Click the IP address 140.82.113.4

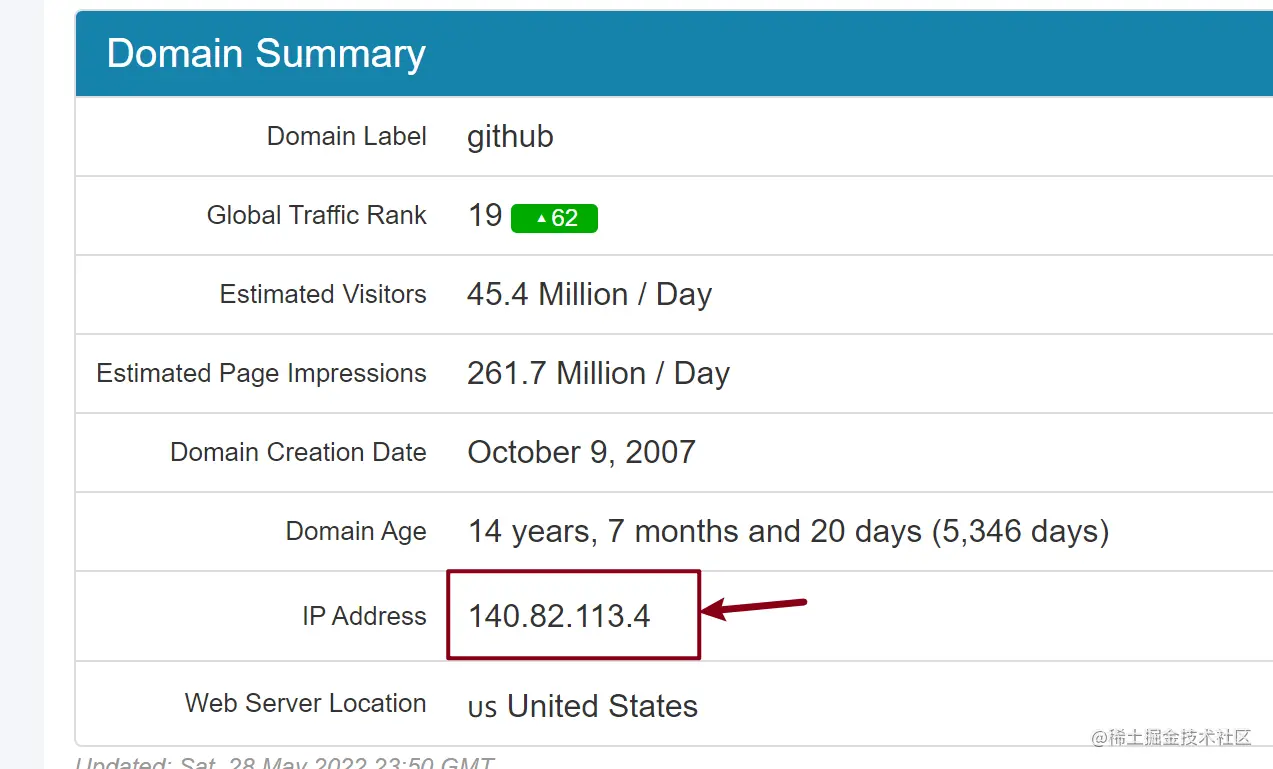pos(559,616)
